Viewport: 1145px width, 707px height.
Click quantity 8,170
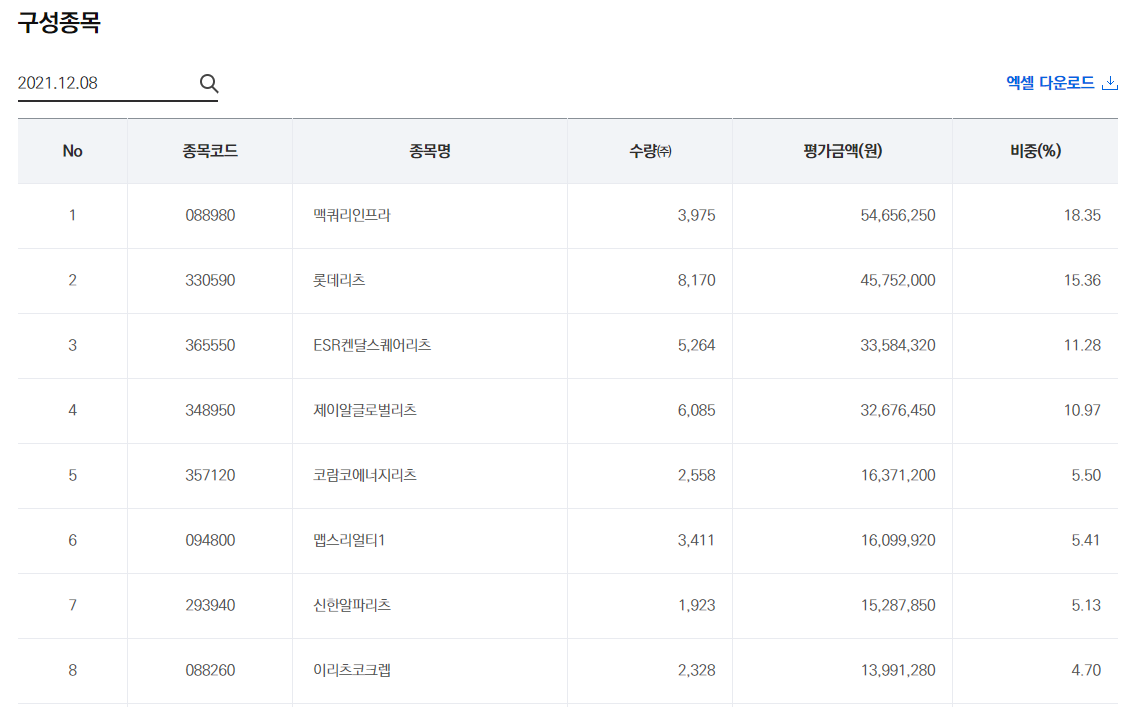[x=697, y=280]
